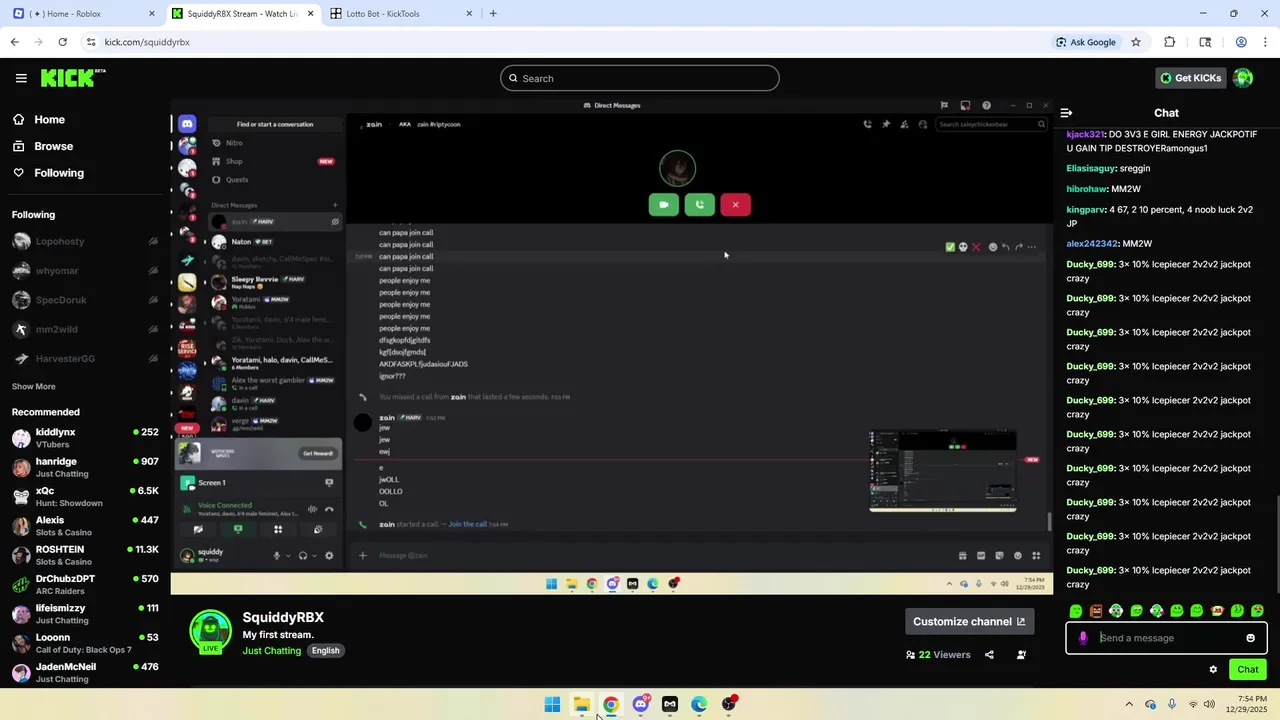The width and height of the screenshot is (1280, 720).
Task: Open Following in the Kick sidebar
Action: (x=49, y=173)
